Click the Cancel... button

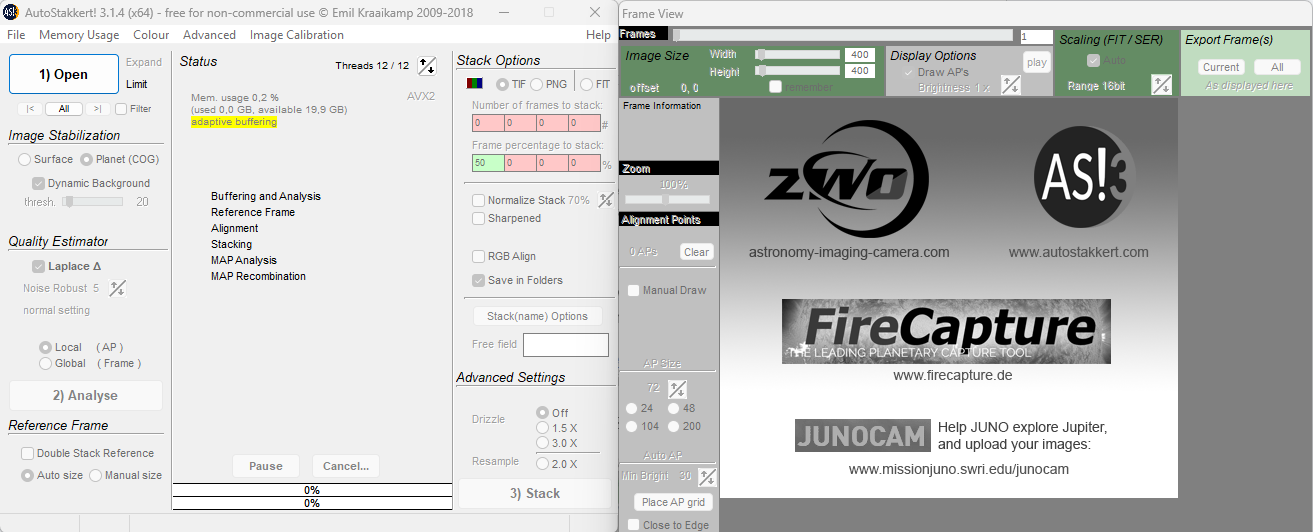tap(346, 465)
